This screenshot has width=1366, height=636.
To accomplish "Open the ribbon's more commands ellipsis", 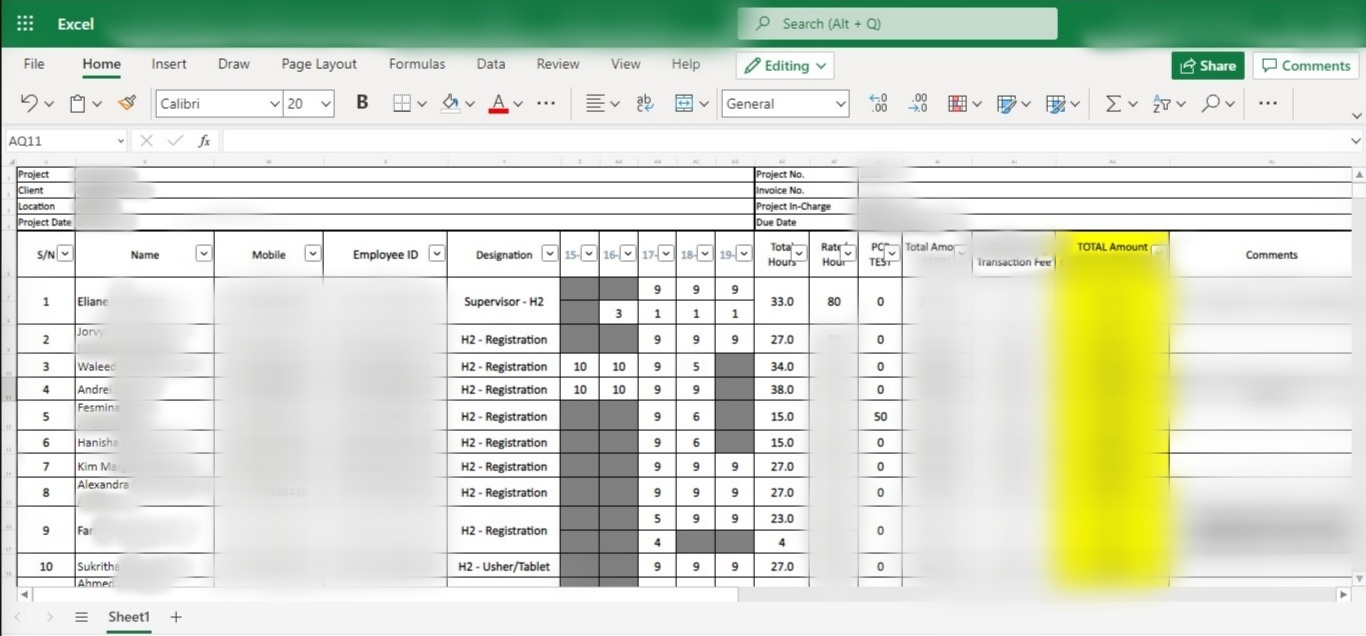I will [x=1268, y=103].
